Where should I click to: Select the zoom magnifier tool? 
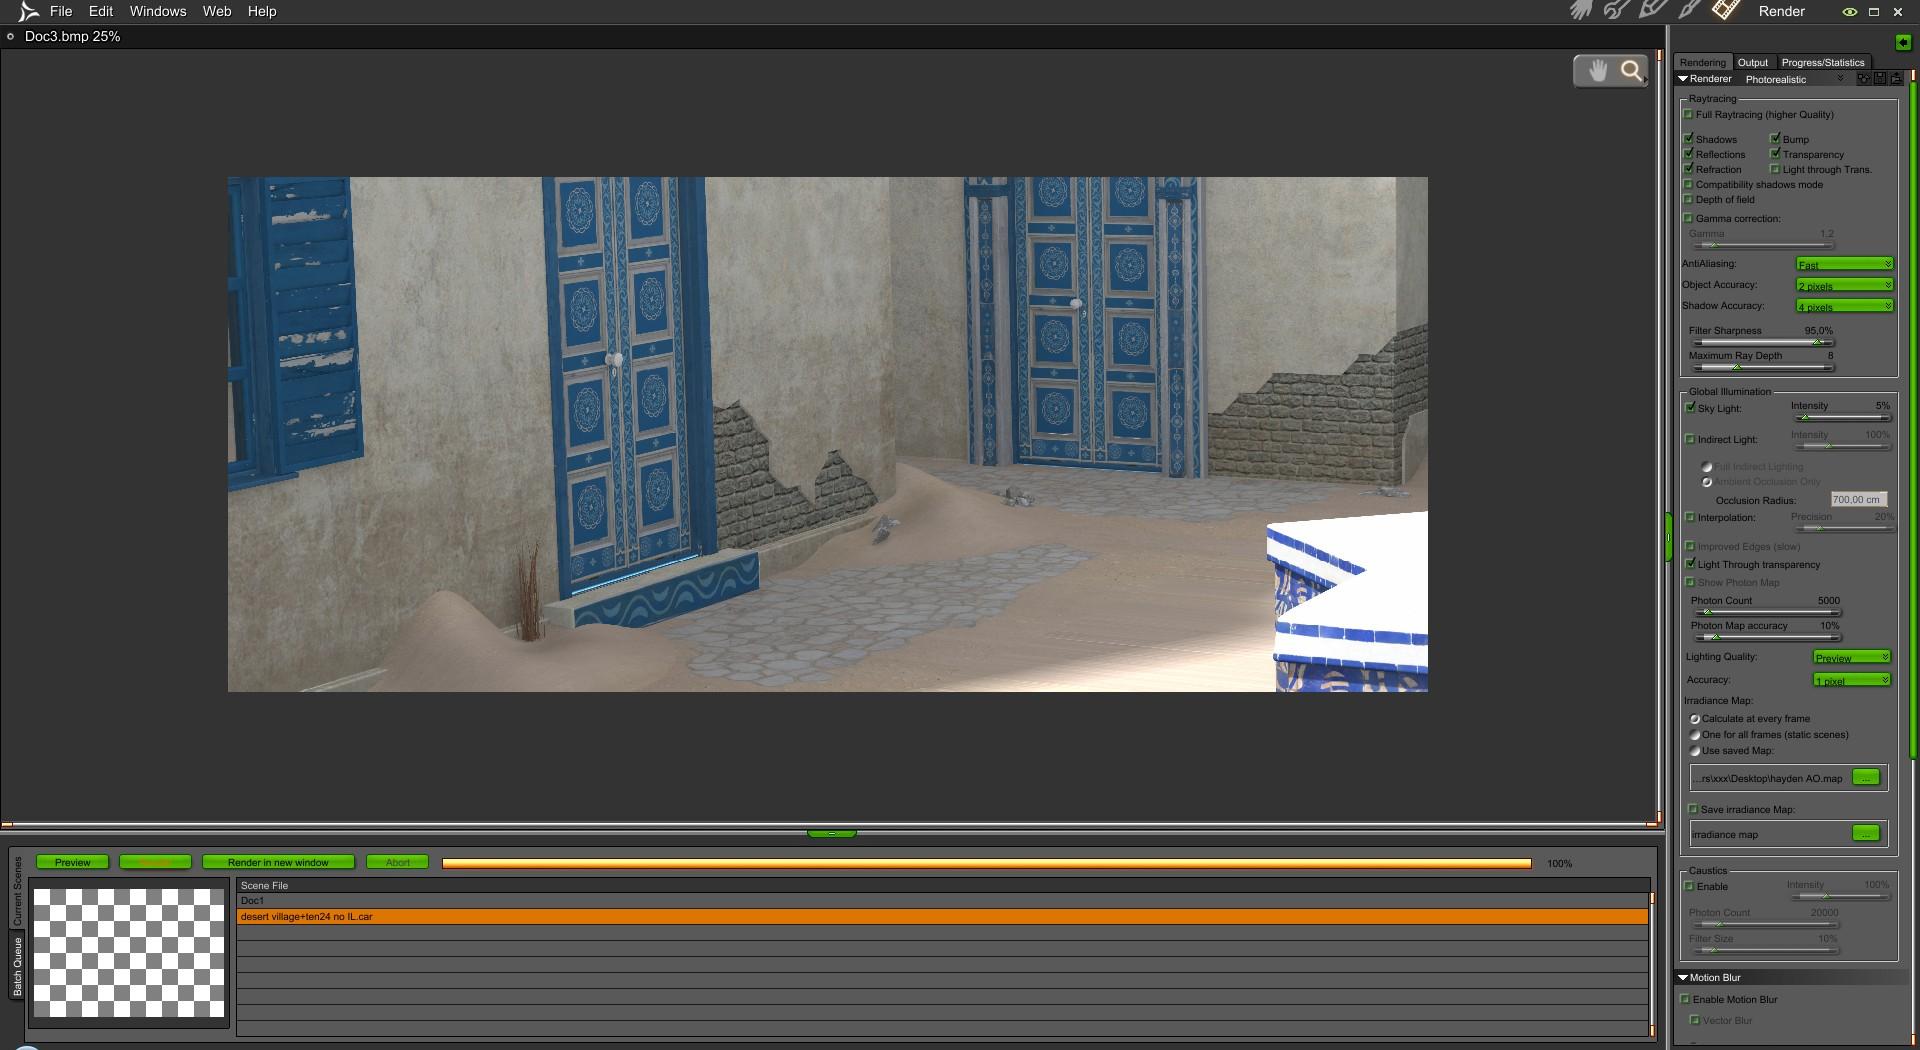point(1632,70)
